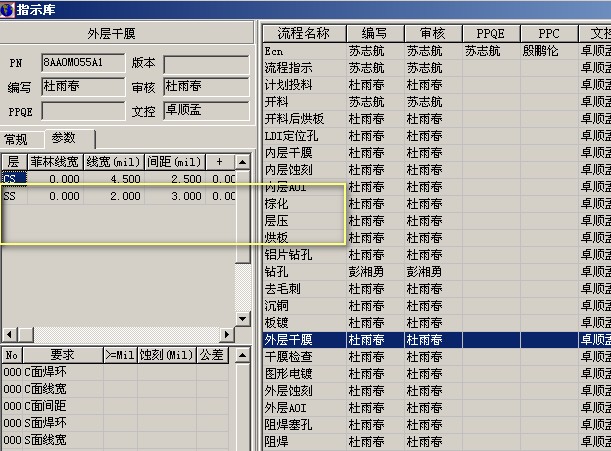Click the 编写 field containing 杜雨春
The width and height of the screenshot is (611, 451).
click(83, 87)
